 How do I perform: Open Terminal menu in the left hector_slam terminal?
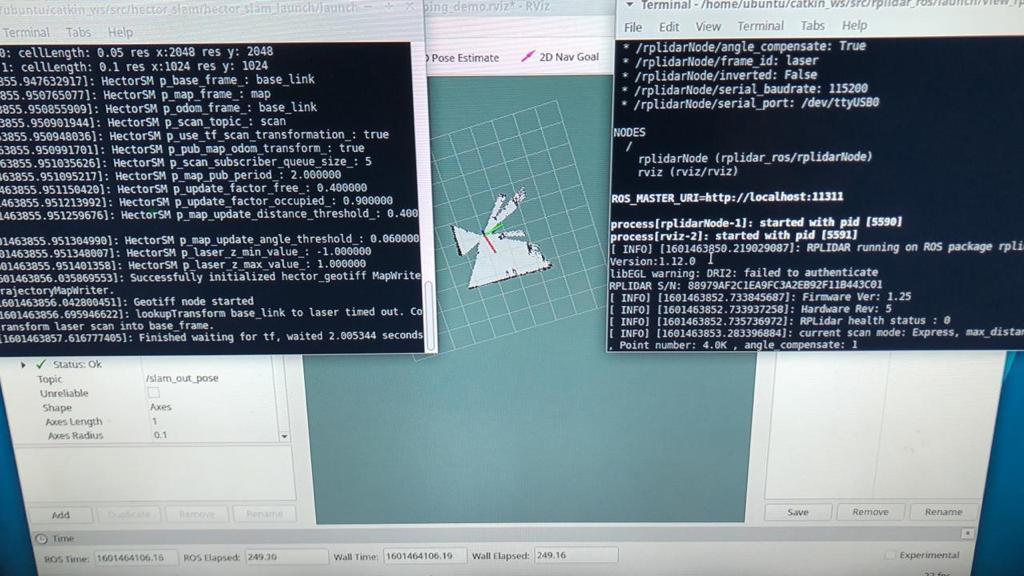(25, 32)
